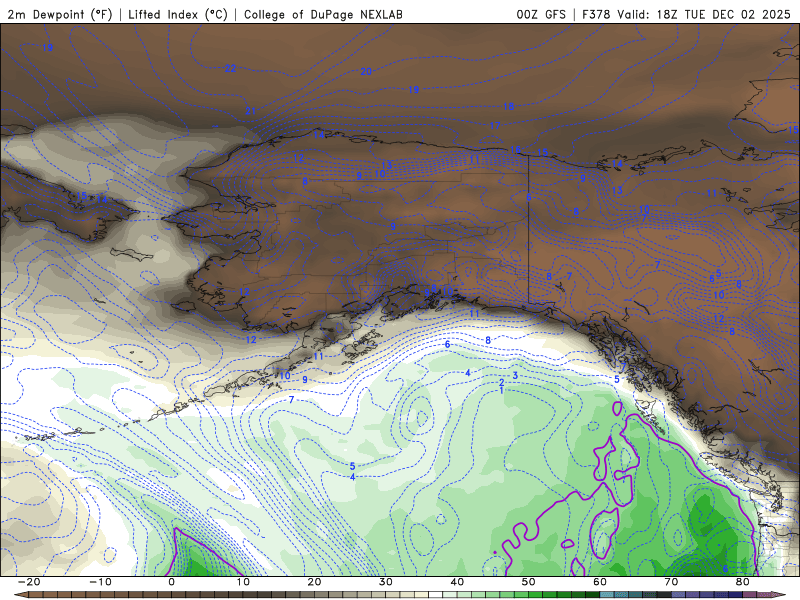Click the "2m Dewpoint (°F)" title text
800x600 pixels.
59,14
